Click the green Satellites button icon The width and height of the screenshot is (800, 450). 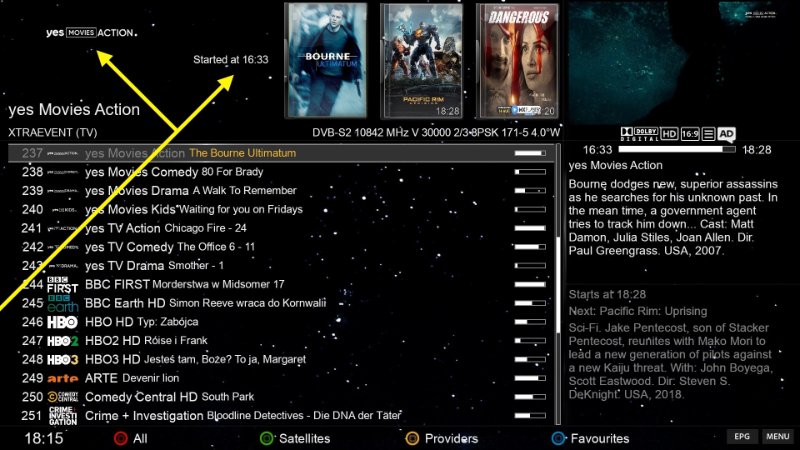pyautogui.click(x=266, y=438)
